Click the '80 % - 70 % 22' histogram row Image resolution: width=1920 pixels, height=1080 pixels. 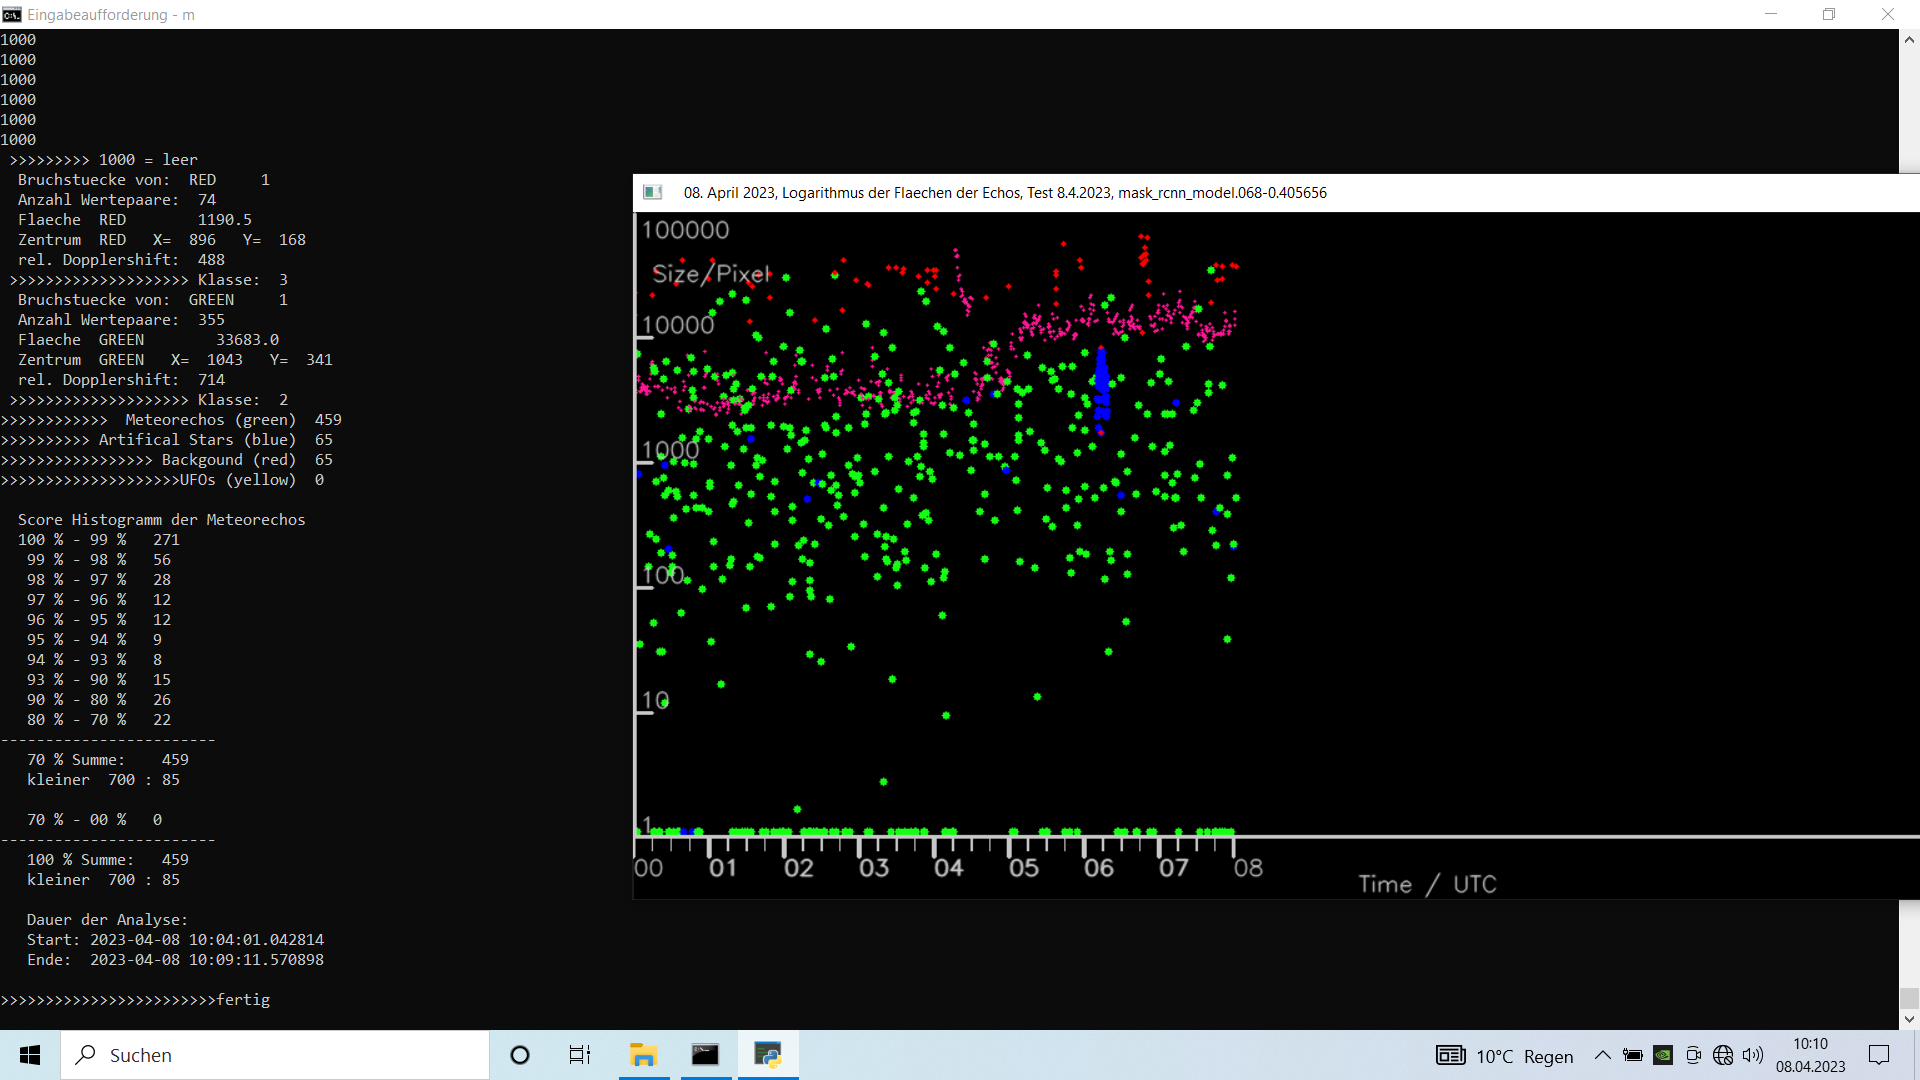(99, 720)
